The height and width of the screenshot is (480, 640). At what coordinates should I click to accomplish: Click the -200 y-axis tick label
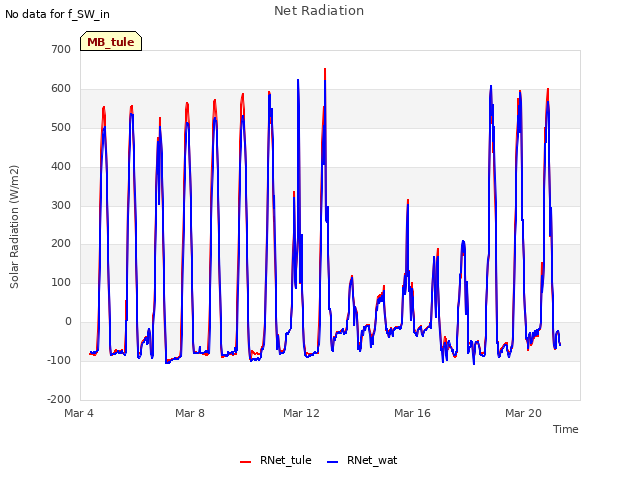59,399
